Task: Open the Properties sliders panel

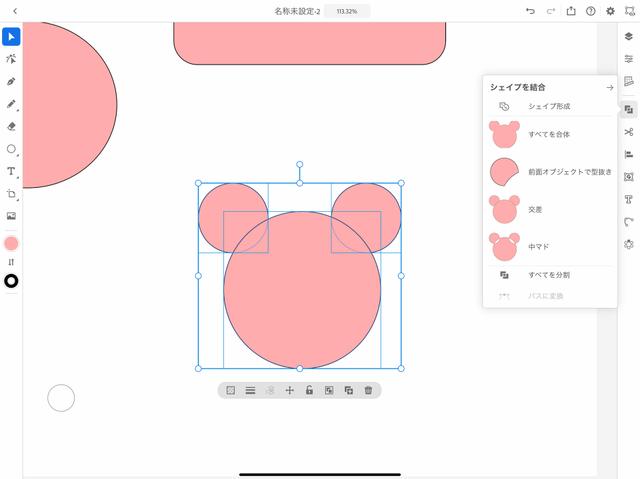Action: coord(629,59)
